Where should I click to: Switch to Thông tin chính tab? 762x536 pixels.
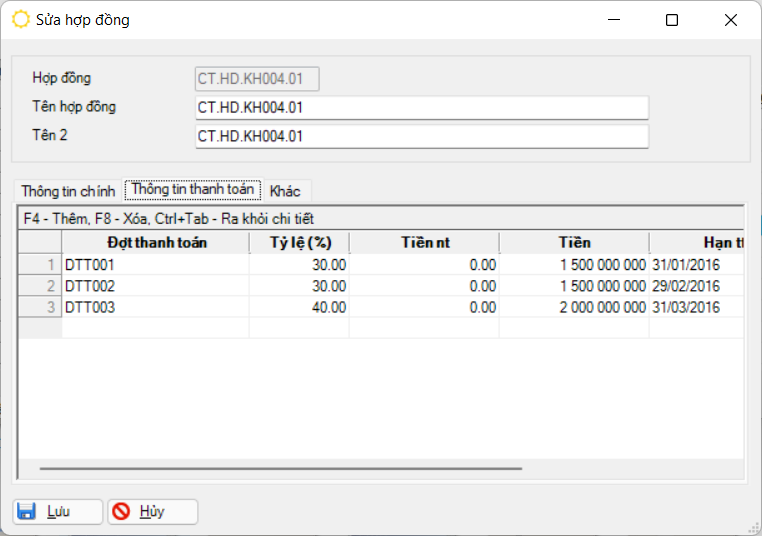click(x=68, y=191)
